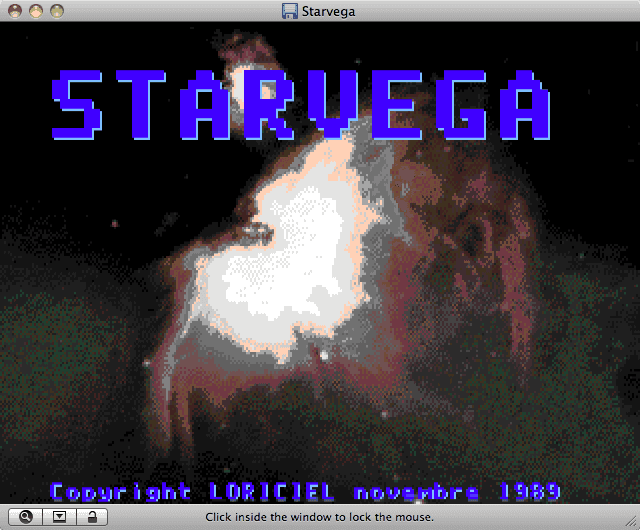Click 'Click inside the window to lock' message

pos(319,517)
